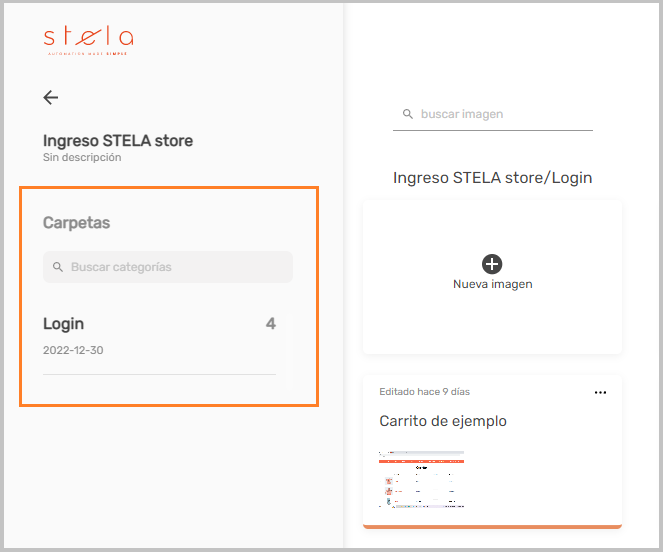Click the Stela logo
The image size is (663, 552).
click(x=88, y=41)
